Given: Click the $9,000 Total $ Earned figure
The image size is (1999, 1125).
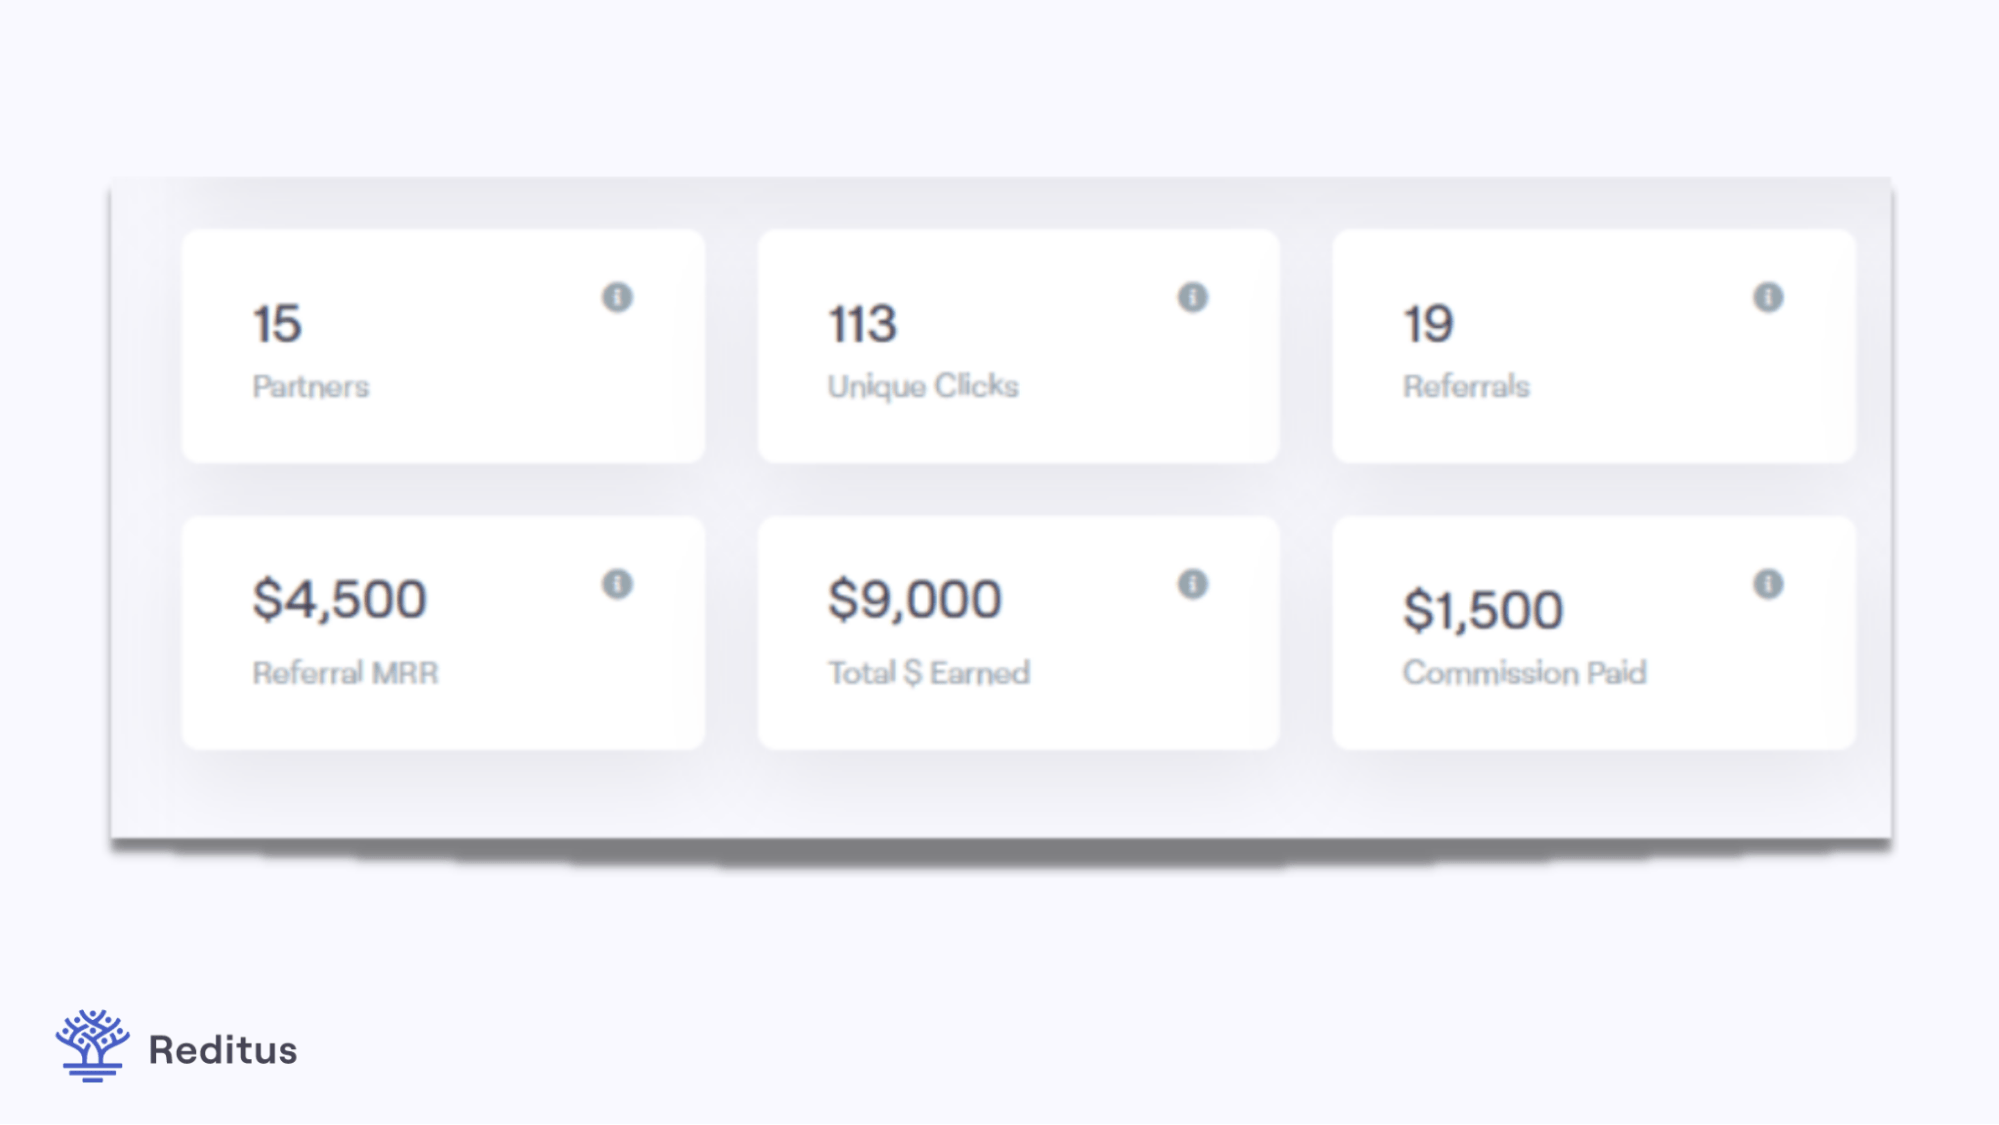Looking at the screenshot, I should (913, 597).
